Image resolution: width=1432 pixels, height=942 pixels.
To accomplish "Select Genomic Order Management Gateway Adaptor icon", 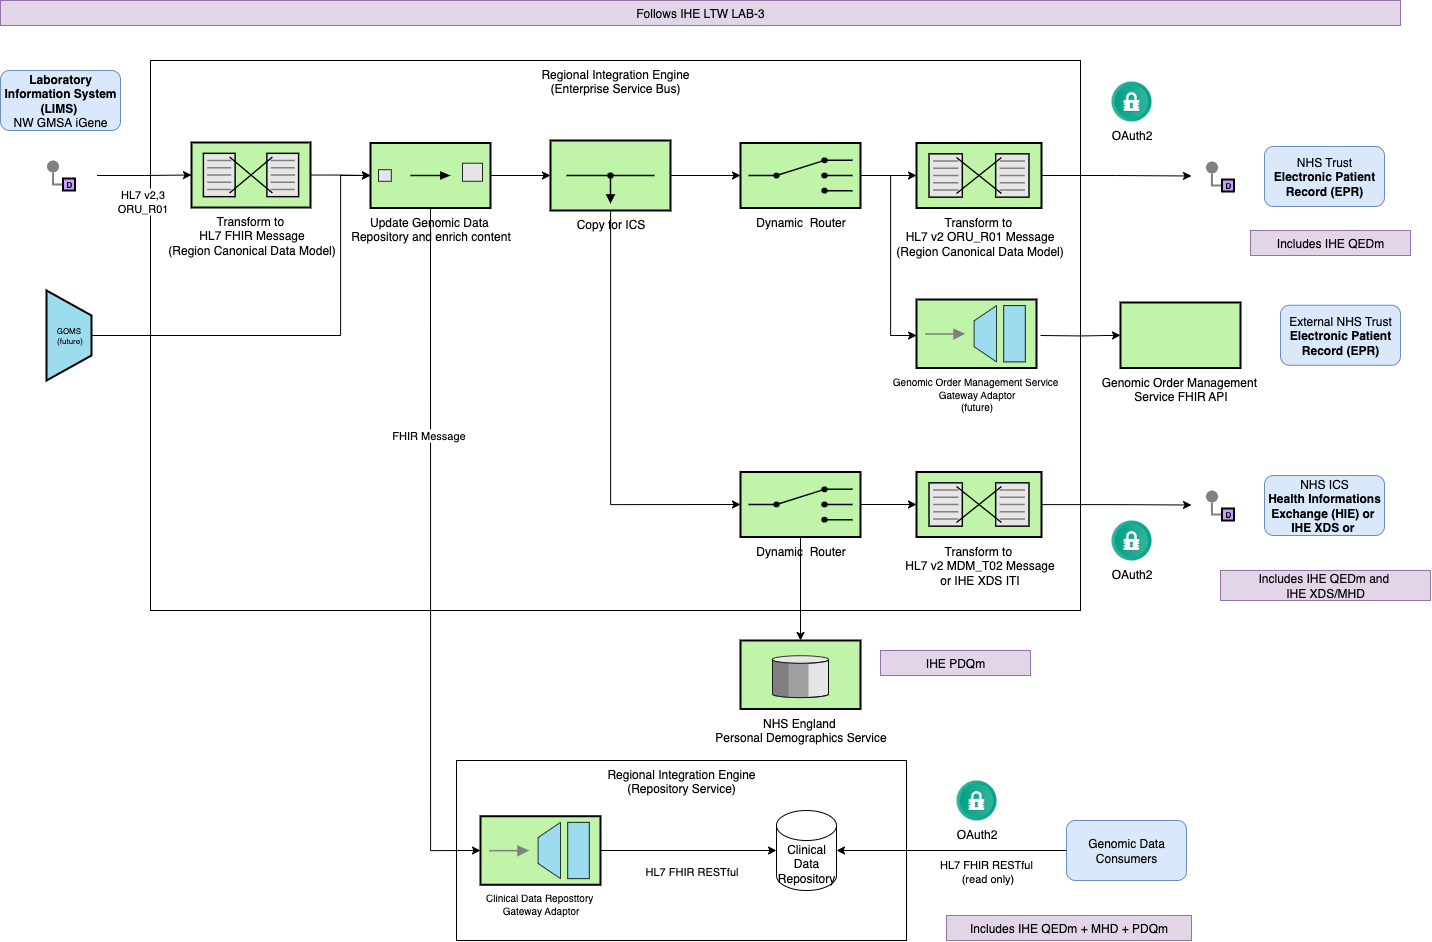I will click(x=976, y=334).
